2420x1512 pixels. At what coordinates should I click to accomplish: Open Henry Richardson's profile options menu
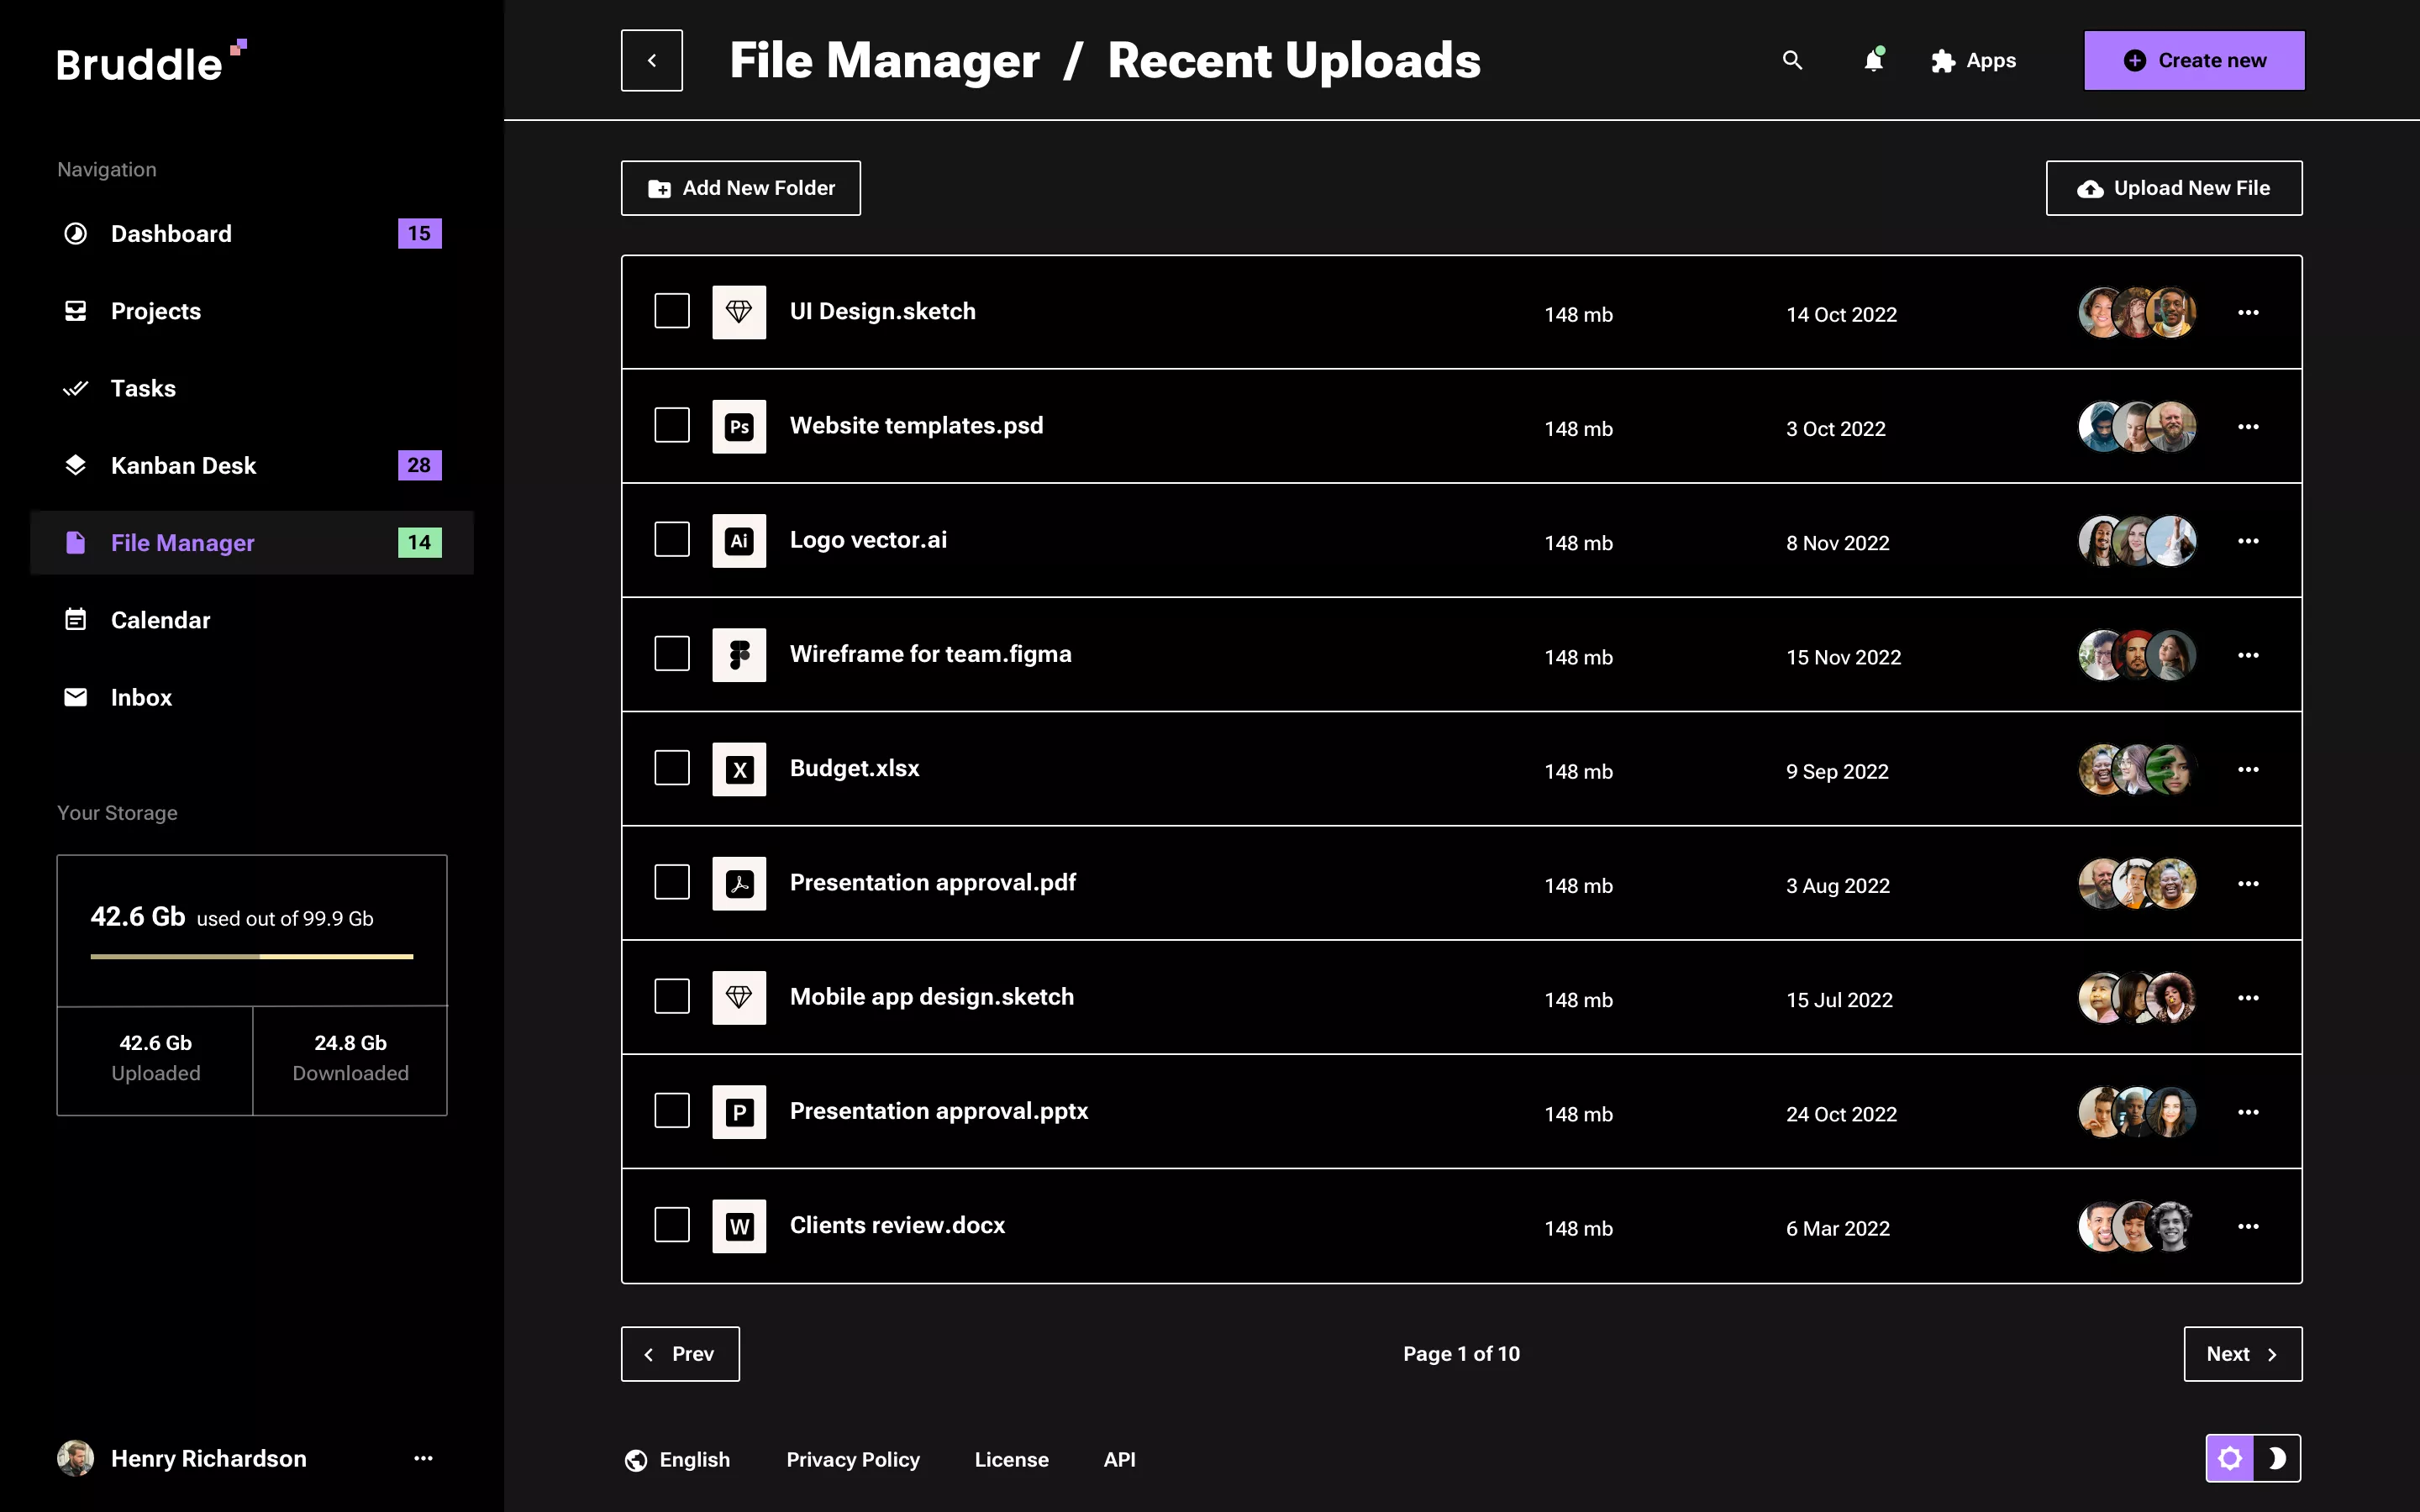click(x=424, y=1458)
